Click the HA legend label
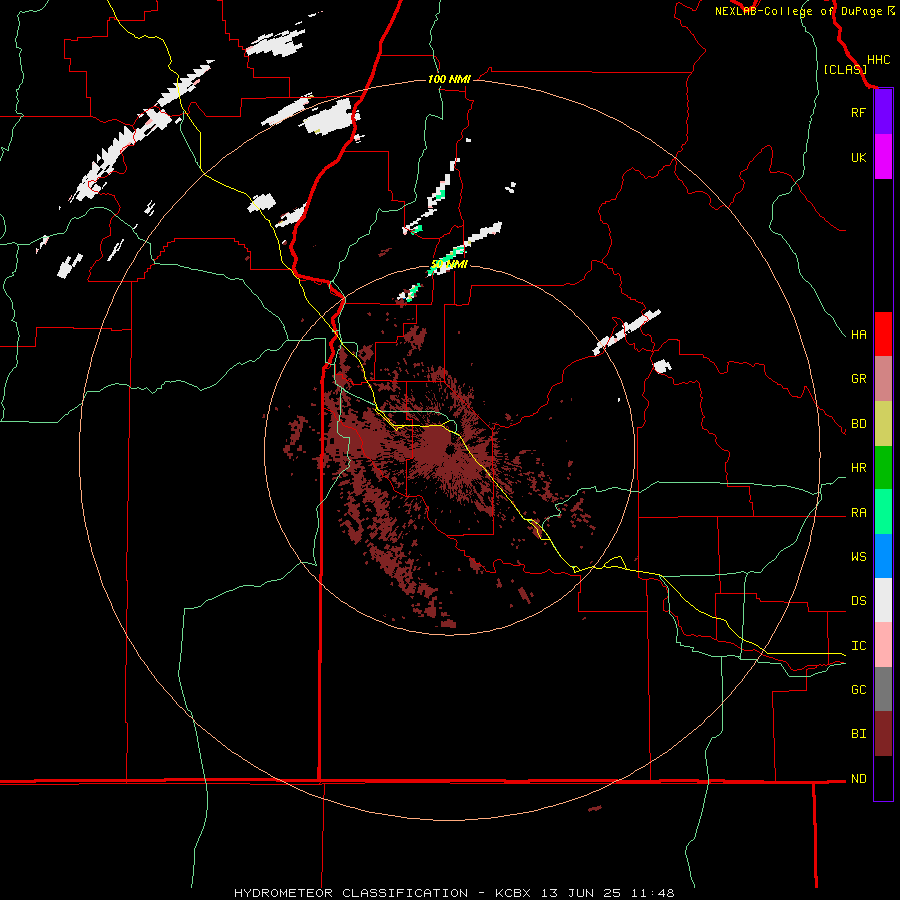Viewport: 900px width, 900px height. [858, 334]
